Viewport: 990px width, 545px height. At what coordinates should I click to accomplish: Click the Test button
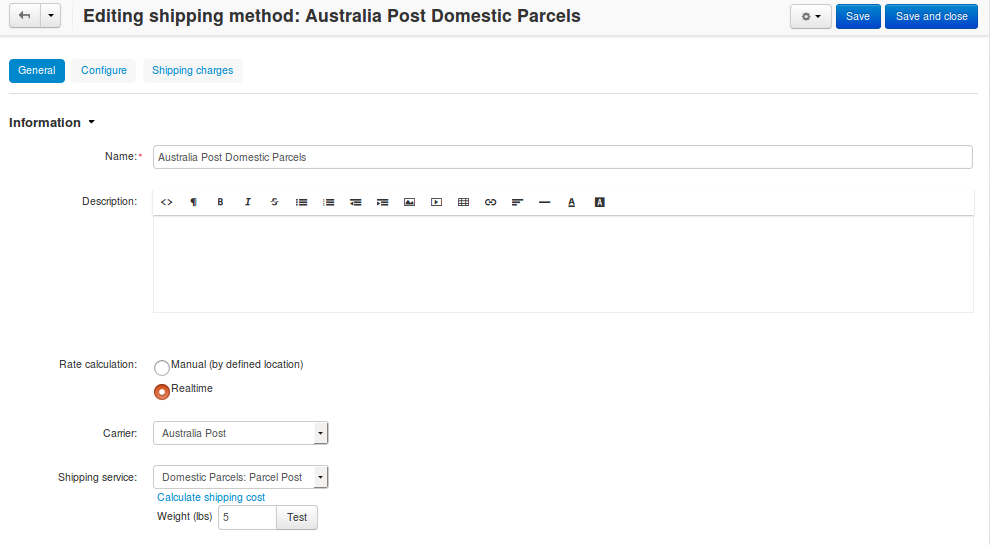[x=297, y=517]
